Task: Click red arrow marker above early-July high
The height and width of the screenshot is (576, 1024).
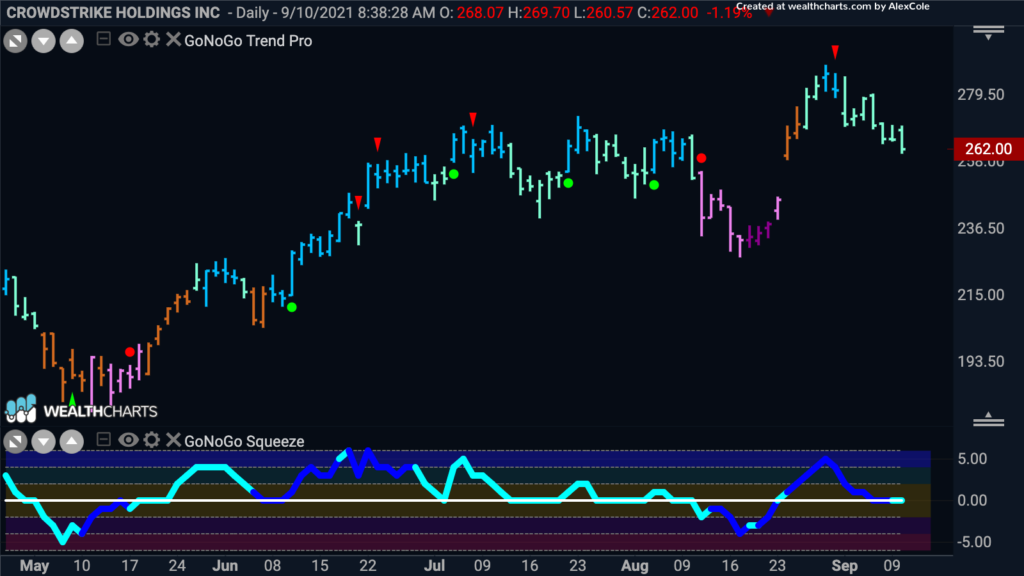Action: point(473,119)
